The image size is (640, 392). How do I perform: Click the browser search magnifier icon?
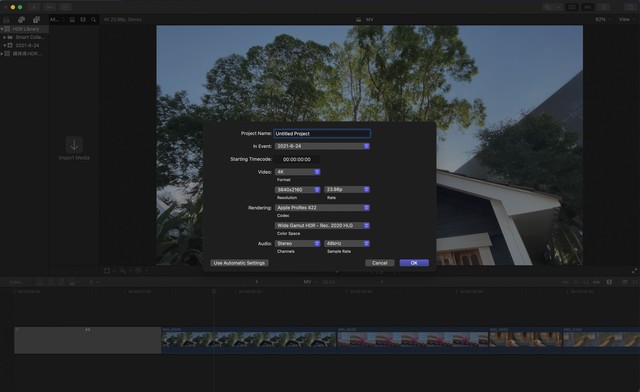[x=93, y=20]
